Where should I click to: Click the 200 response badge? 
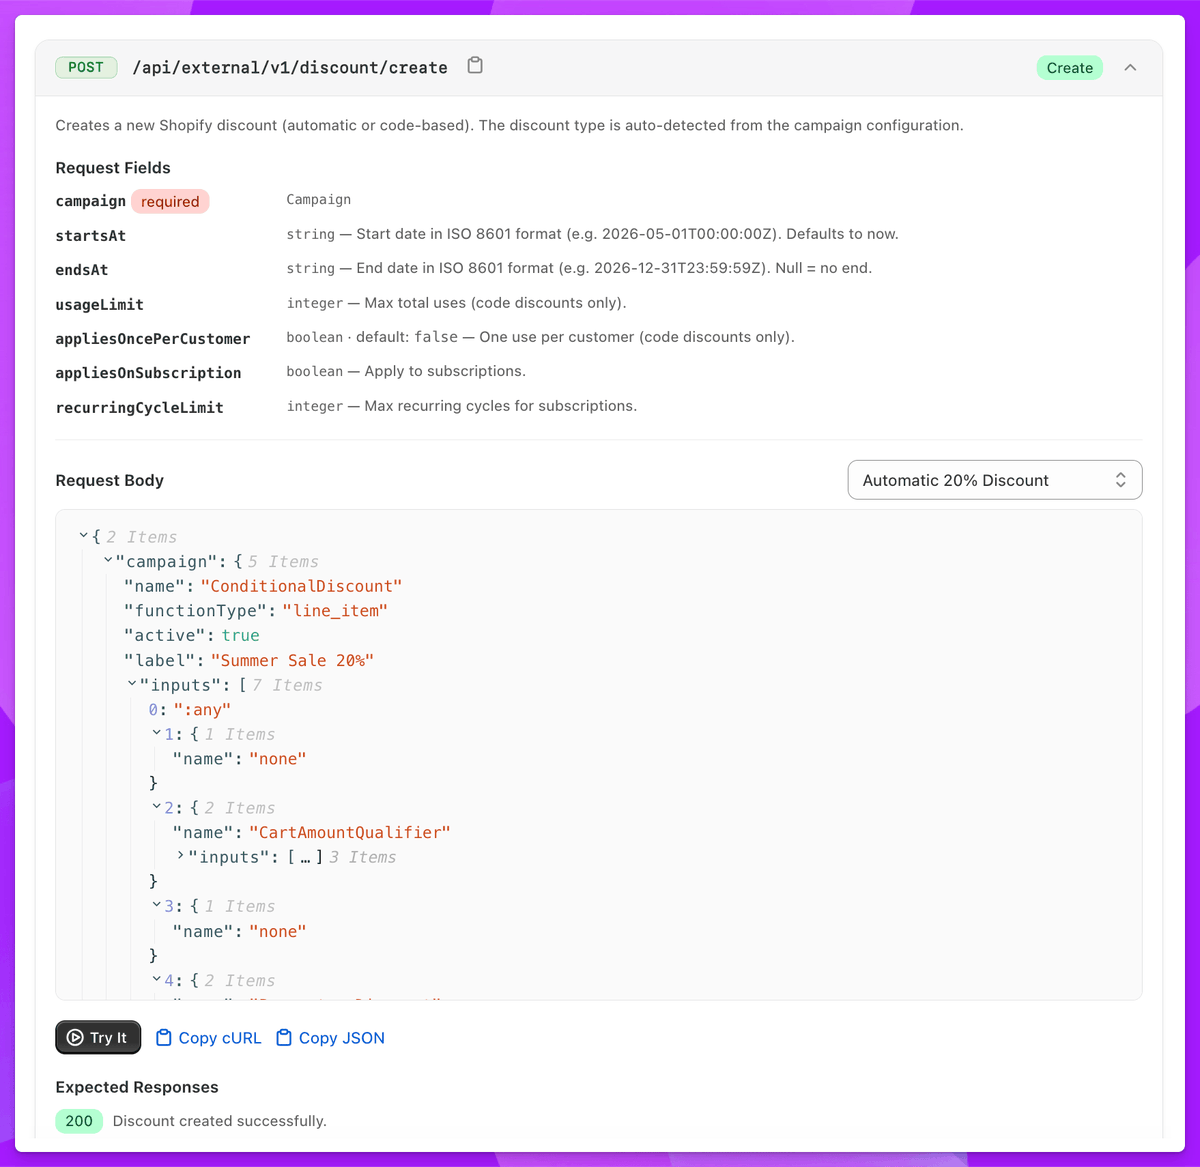(79, 1121)
